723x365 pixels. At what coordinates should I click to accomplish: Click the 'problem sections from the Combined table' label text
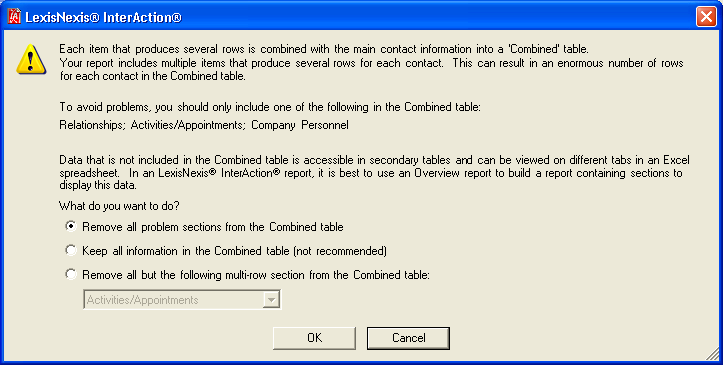point(242,227)
